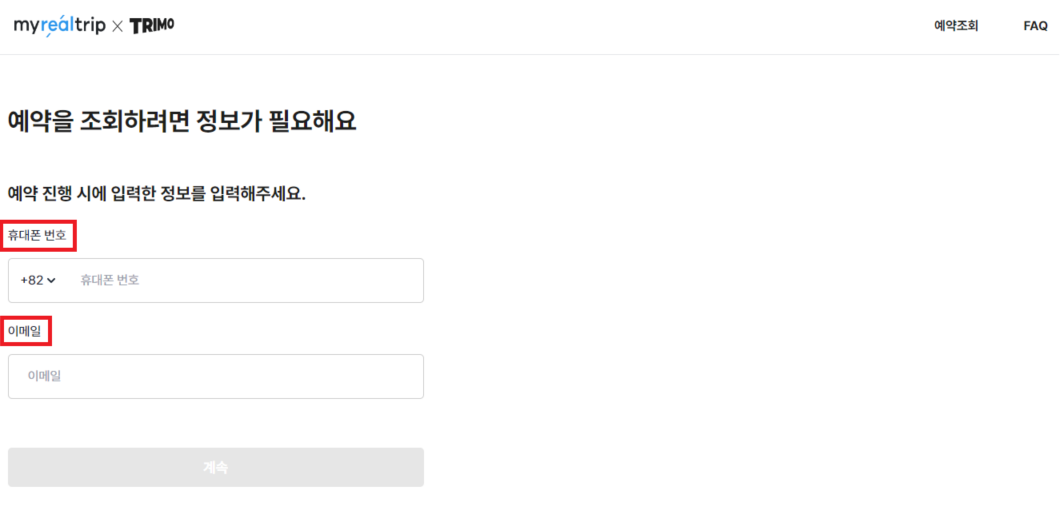Open the FAQ page from header
This screenshot has width=1063, height=525.
1035,26
